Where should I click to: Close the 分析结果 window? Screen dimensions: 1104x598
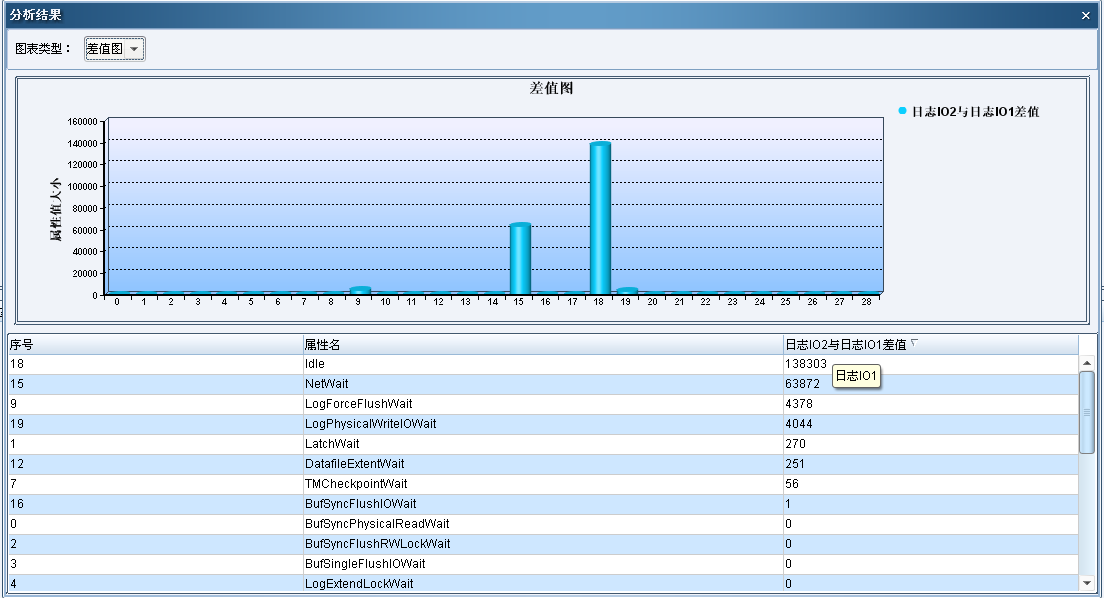point(1086,15)
